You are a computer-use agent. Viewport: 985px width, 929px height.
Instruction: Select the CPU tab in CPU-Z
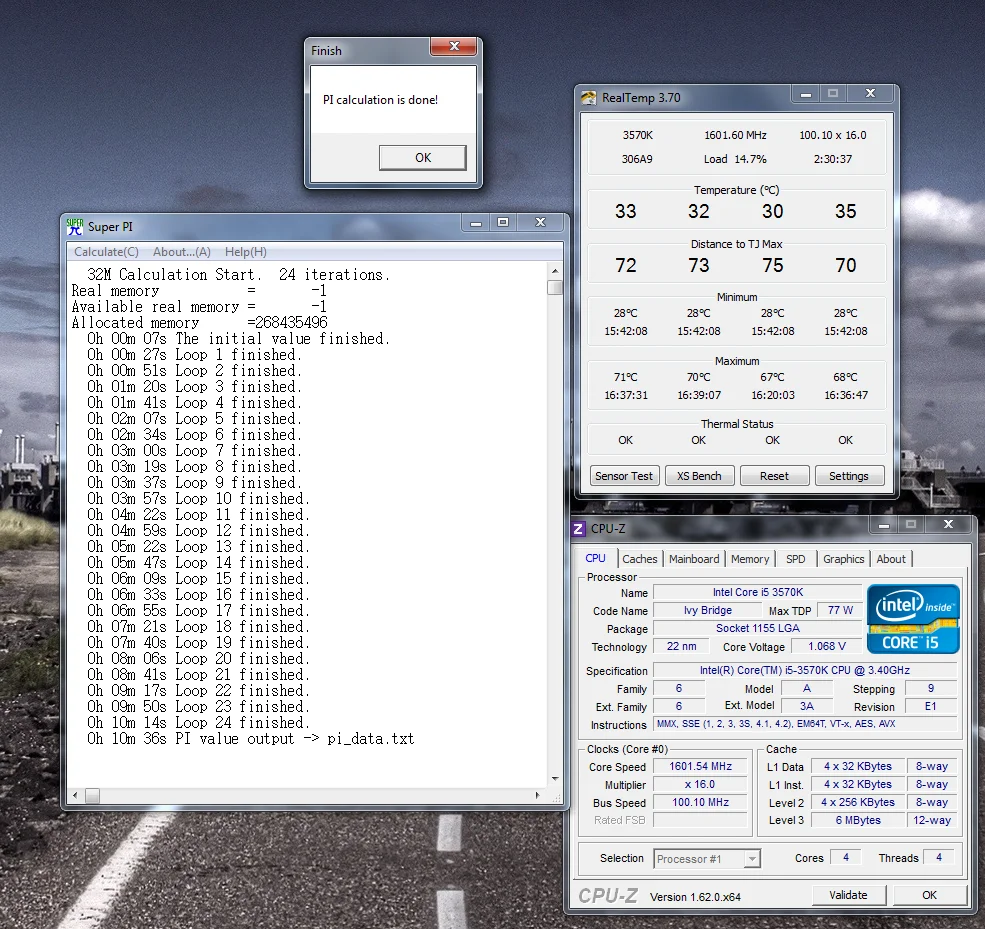(596, 558)
